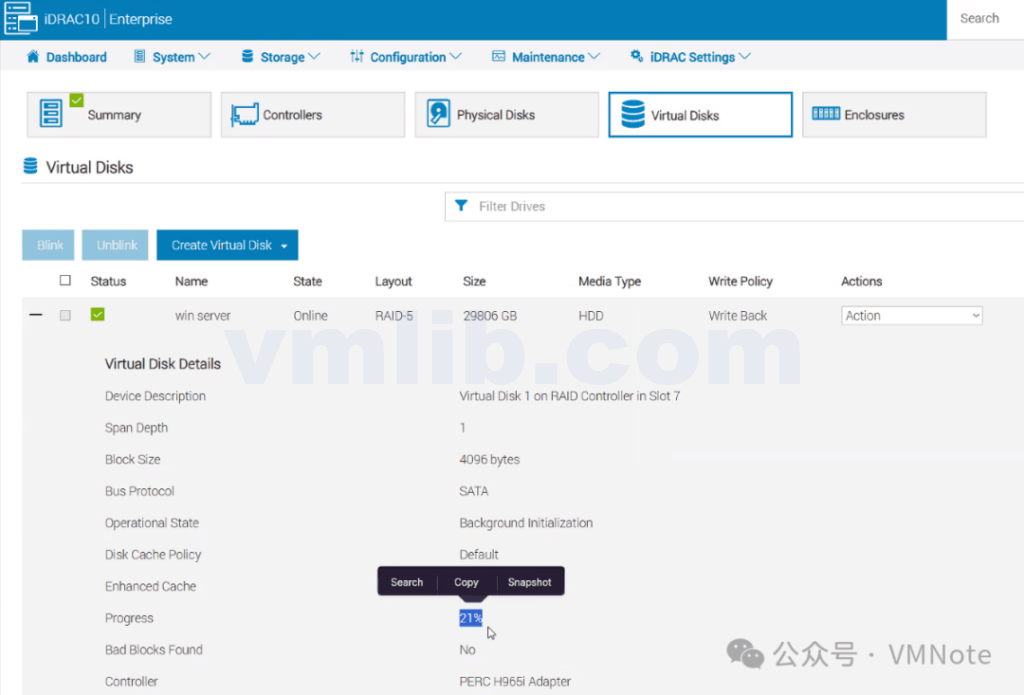Click the Enclosures icon
Image resolution: width=1024 pixels, height=695 pixels.
coord(825,114)
